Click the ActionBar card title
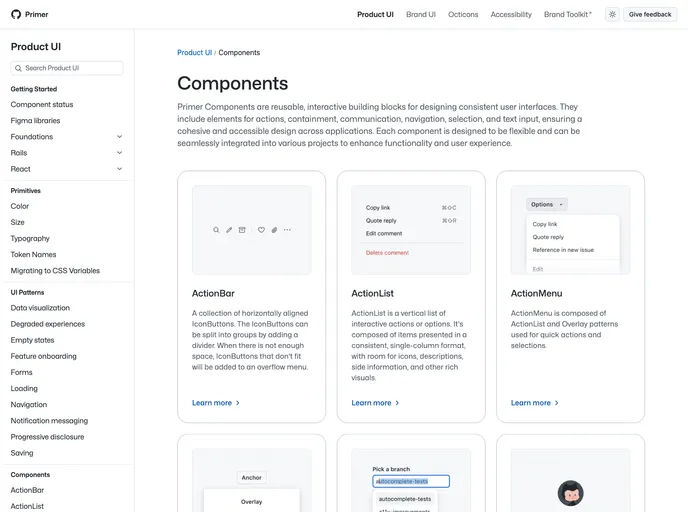Viewport: 688px width, 512px height. (213, 294)
